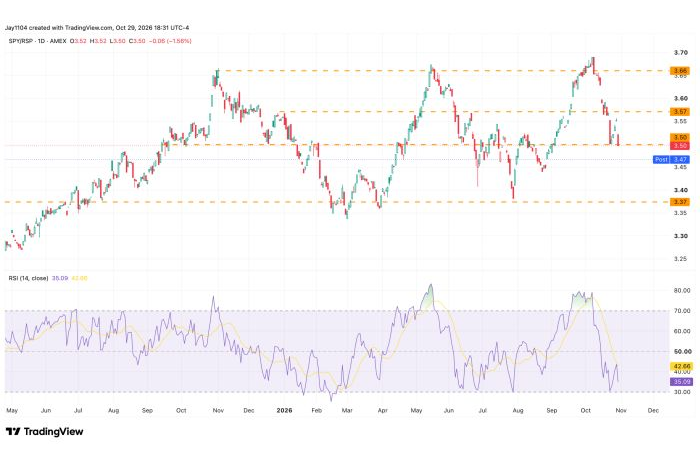This screenshot has height=467, width=700.
Task: Click the purple 35.09 value in RSI legend
Action: 60,278
